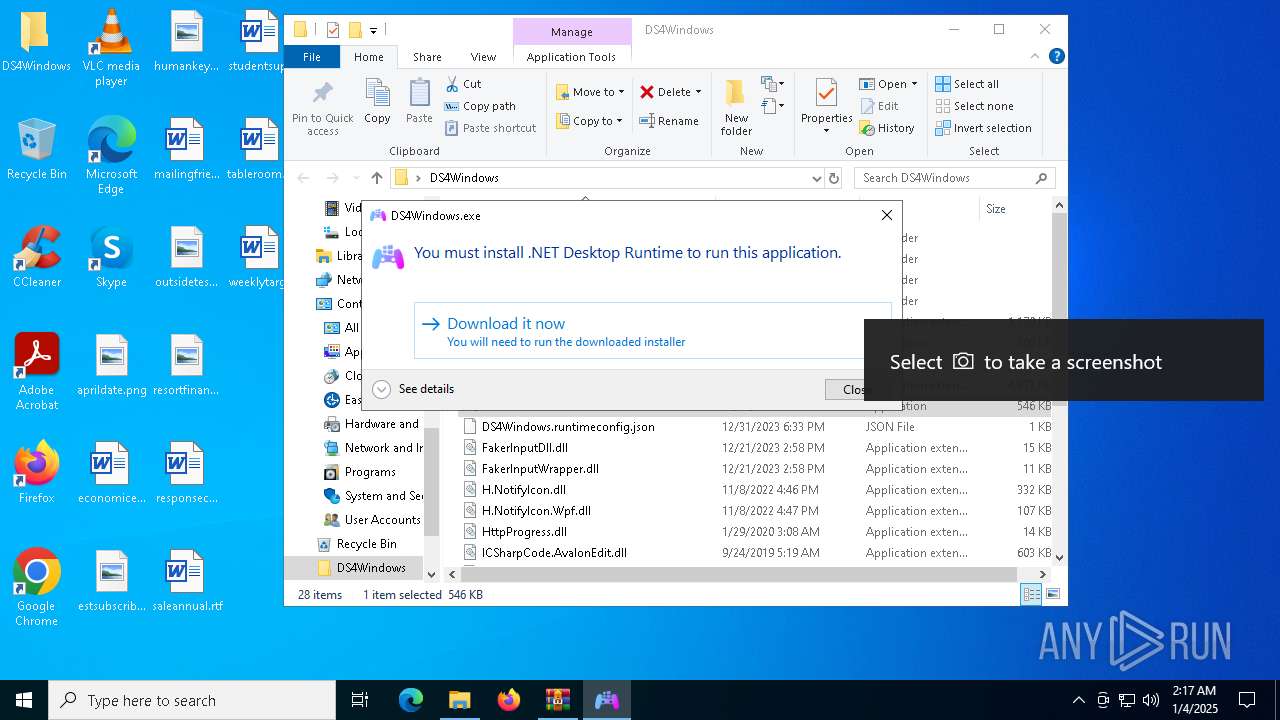The width and height of the screenshot is (1280, 720).
Task: Open Skype desktop shortcut
Action: (x=111, y=258)
